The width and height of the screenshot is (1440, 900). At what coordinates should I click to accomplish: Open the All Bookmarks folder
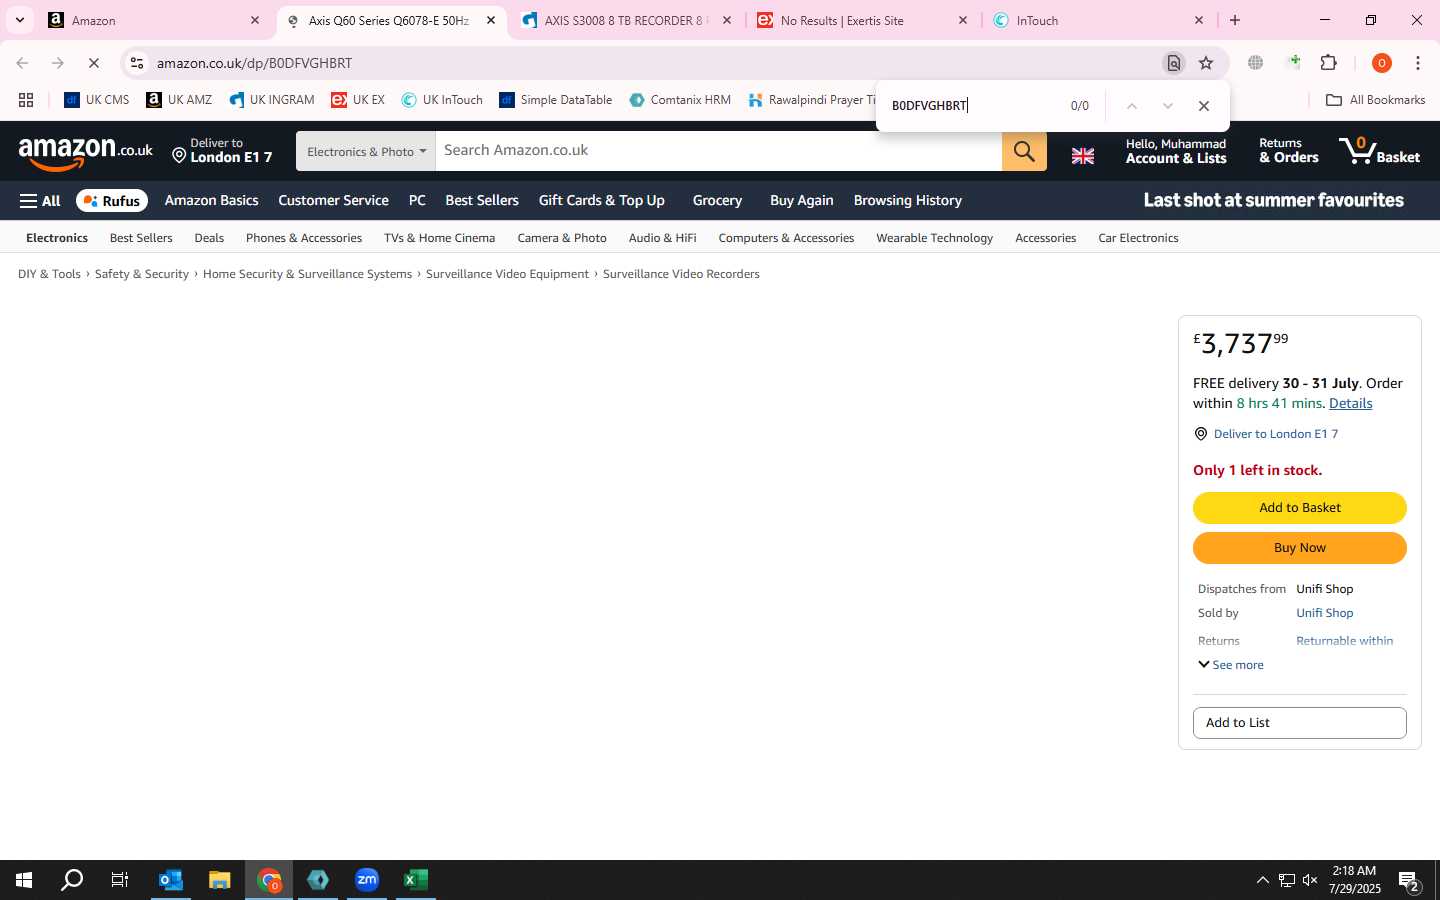point(1375,100)
